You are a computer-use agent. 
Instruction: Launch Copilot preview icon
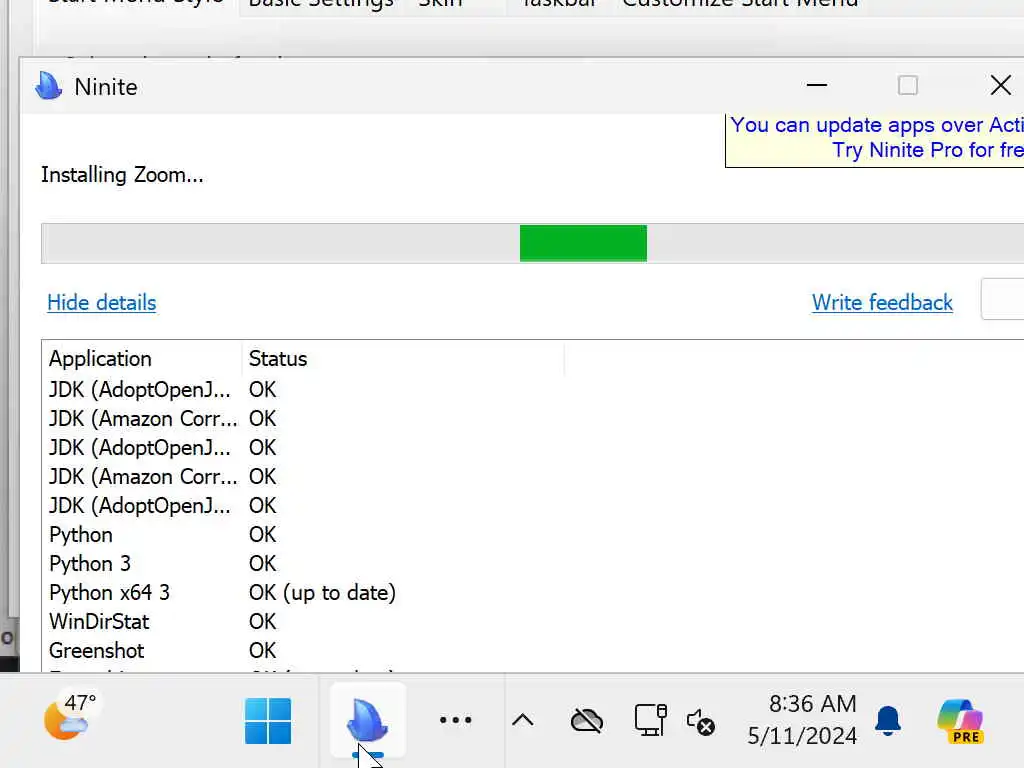(960, 721)
